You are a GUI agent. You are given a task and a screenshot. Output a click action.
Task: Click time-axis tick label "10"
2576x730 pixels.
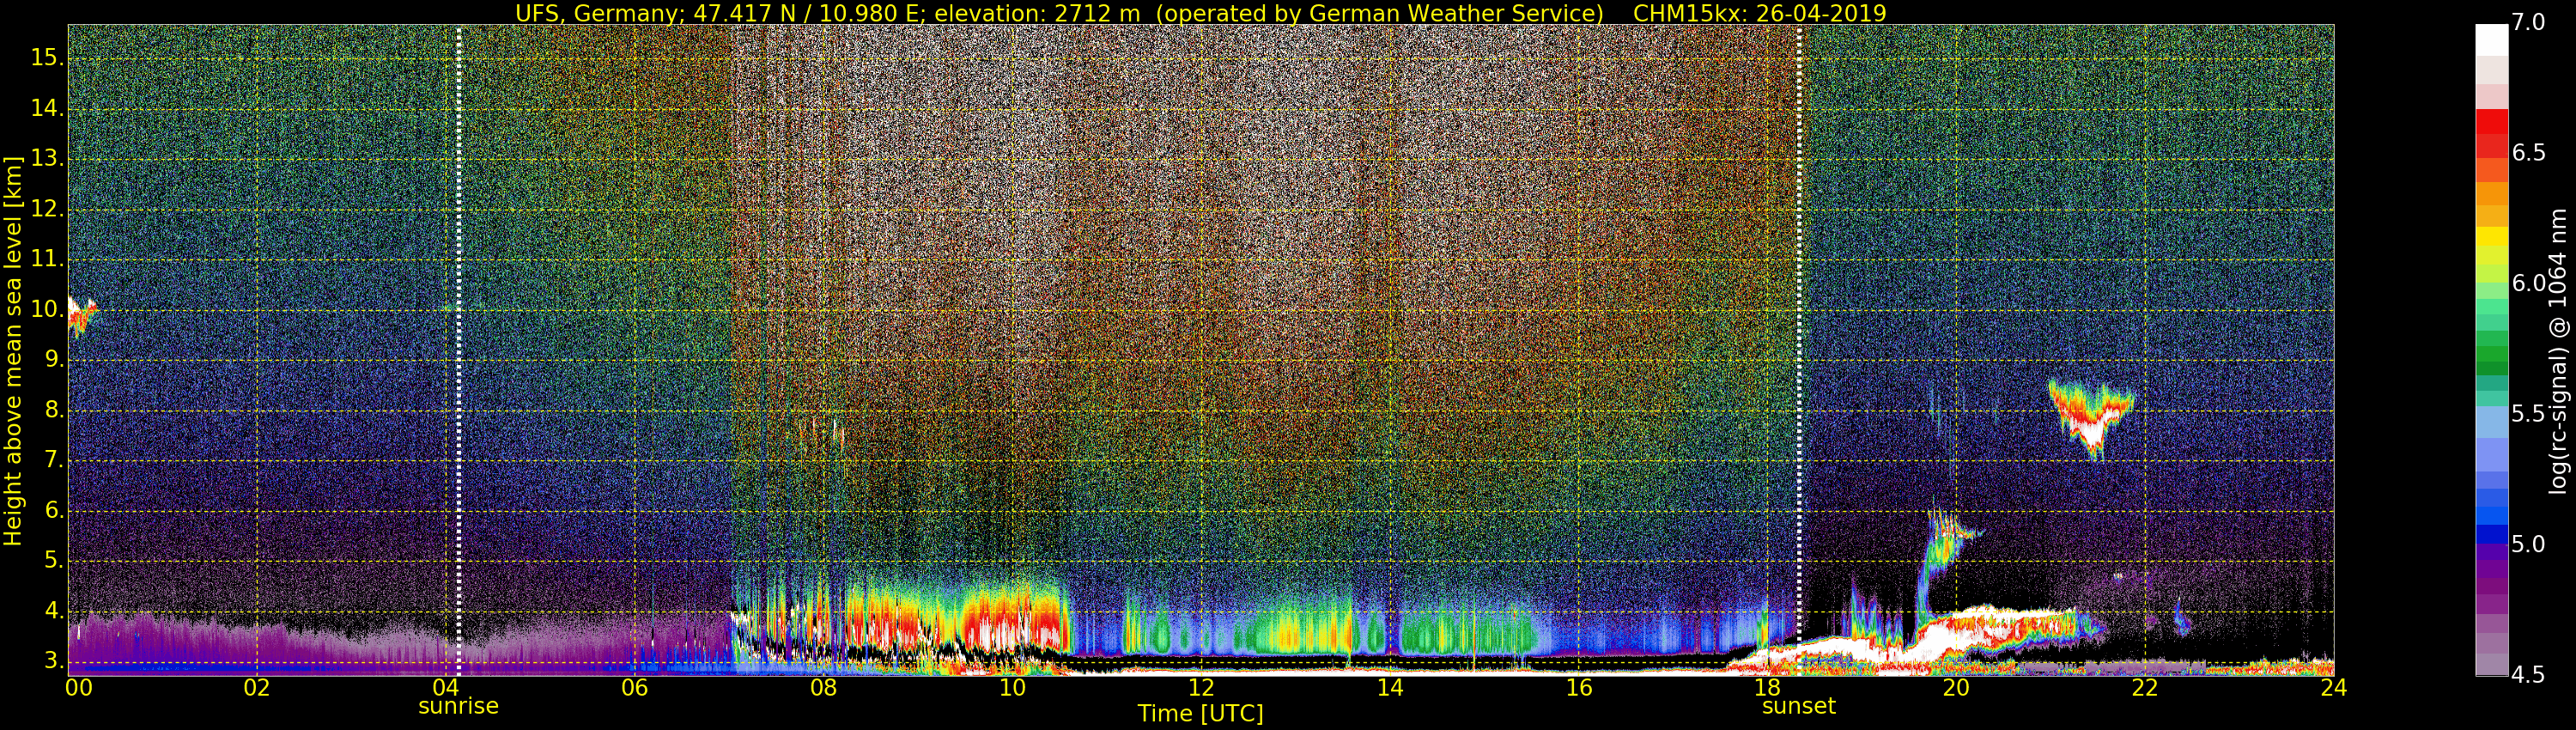click(x=1013, y=688)
